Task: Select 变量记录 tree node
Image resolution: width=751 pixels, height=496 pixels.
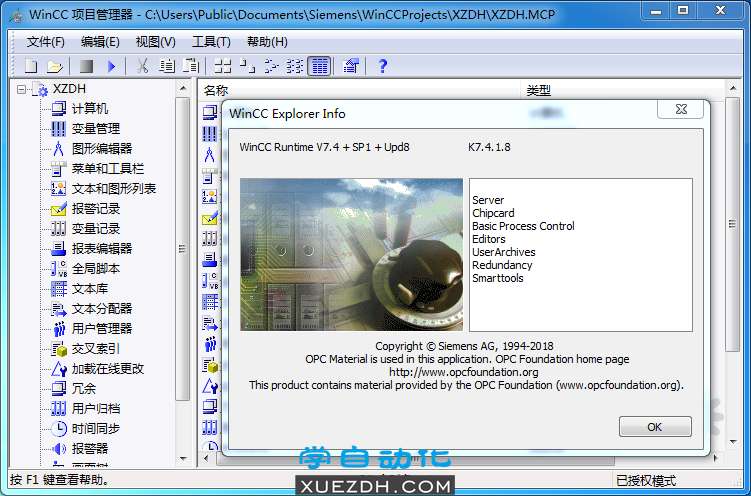Action: click(x=96, y=229)
